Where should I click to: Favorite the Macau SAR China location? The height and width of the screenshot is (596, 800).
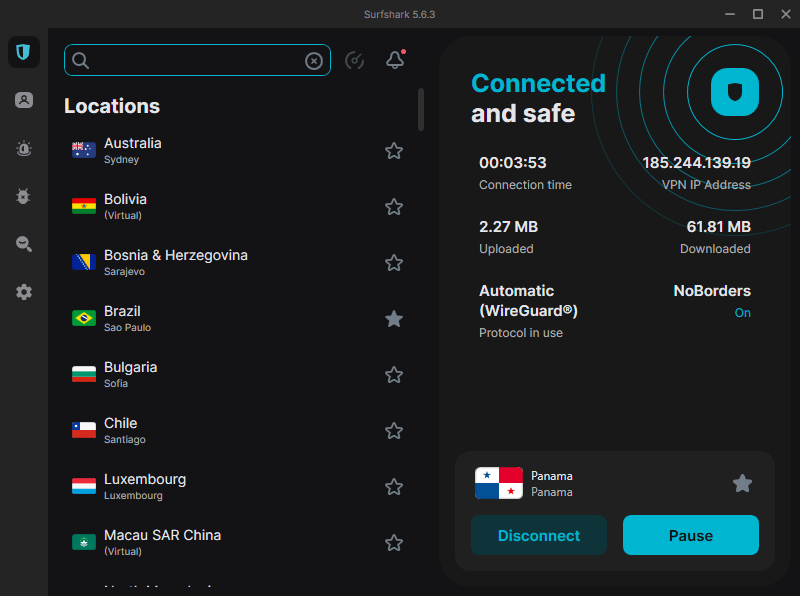click(x=394, y=543)
